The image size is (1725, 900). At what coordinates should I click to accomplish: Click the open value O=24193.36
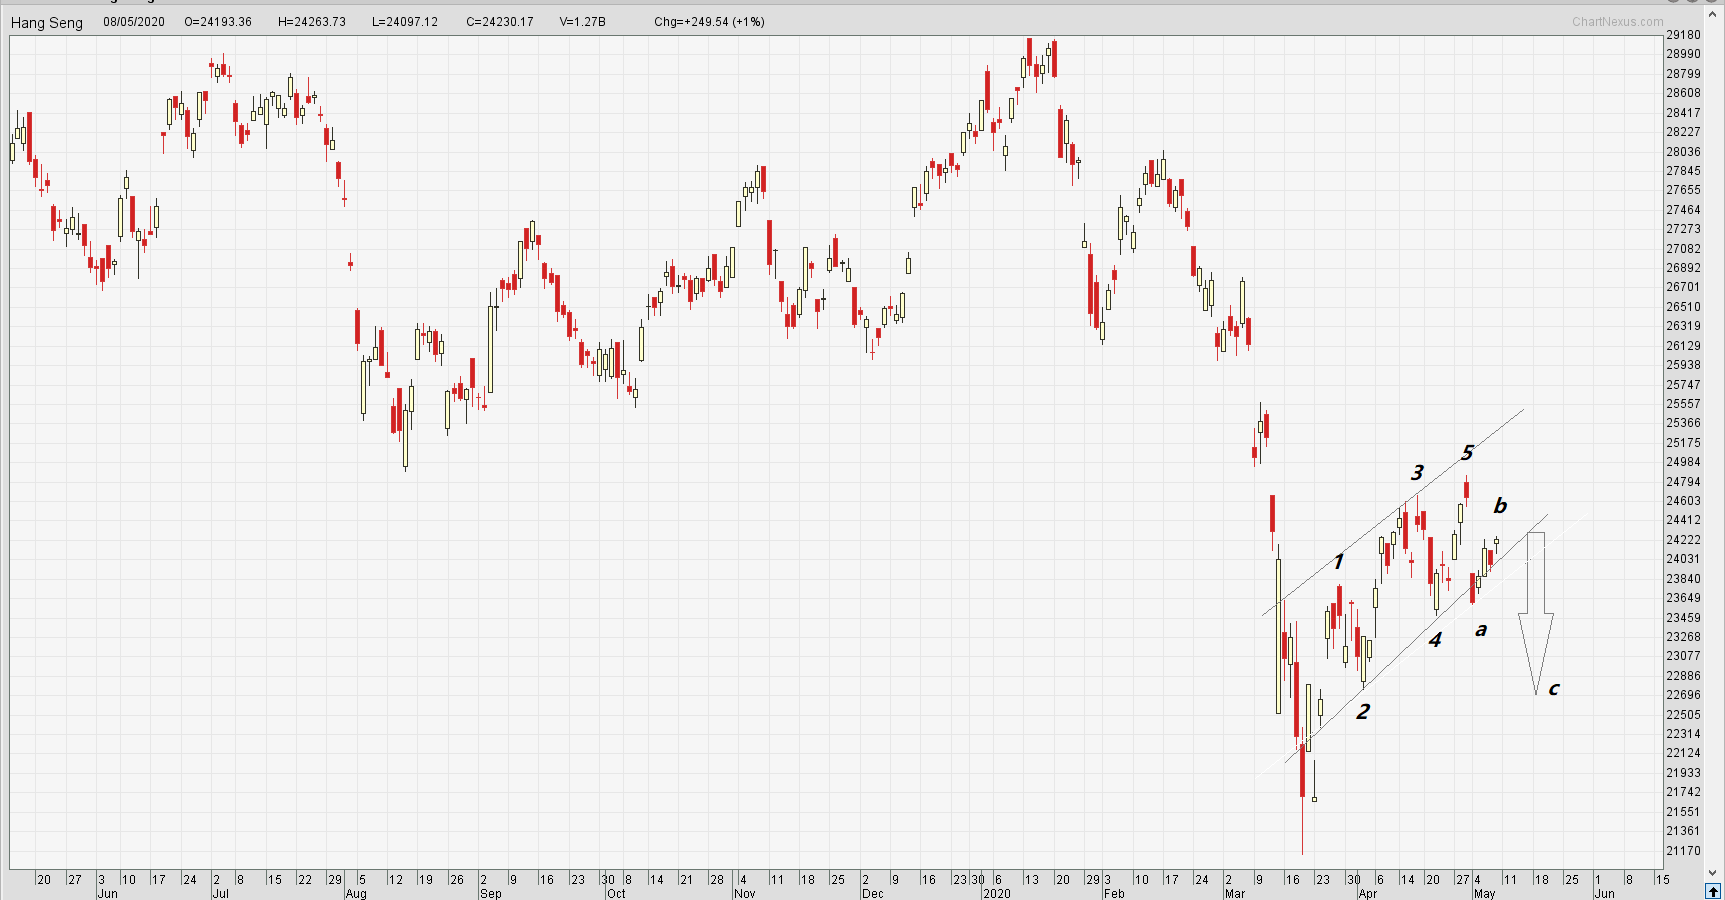tap(218, 22)
